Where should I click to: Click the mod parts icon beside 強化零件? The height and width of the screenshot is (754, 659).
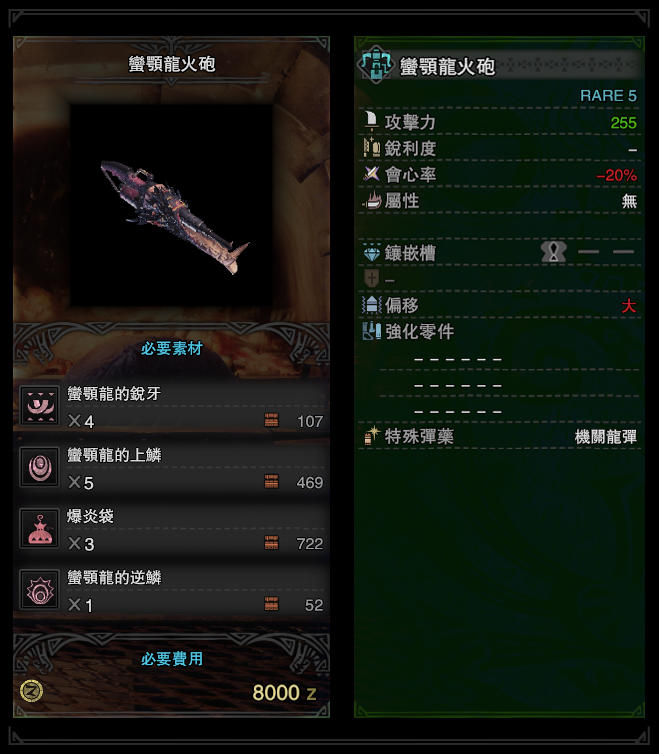371,331
